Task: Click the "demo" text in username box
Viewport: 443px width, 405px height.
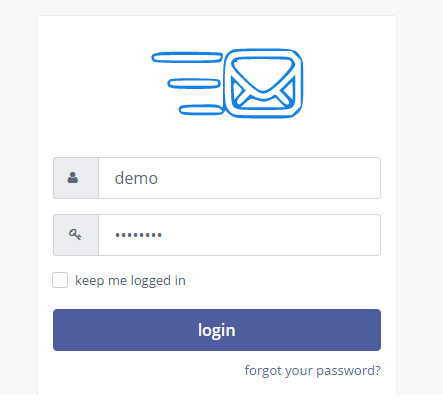Action: pos(136,178)
